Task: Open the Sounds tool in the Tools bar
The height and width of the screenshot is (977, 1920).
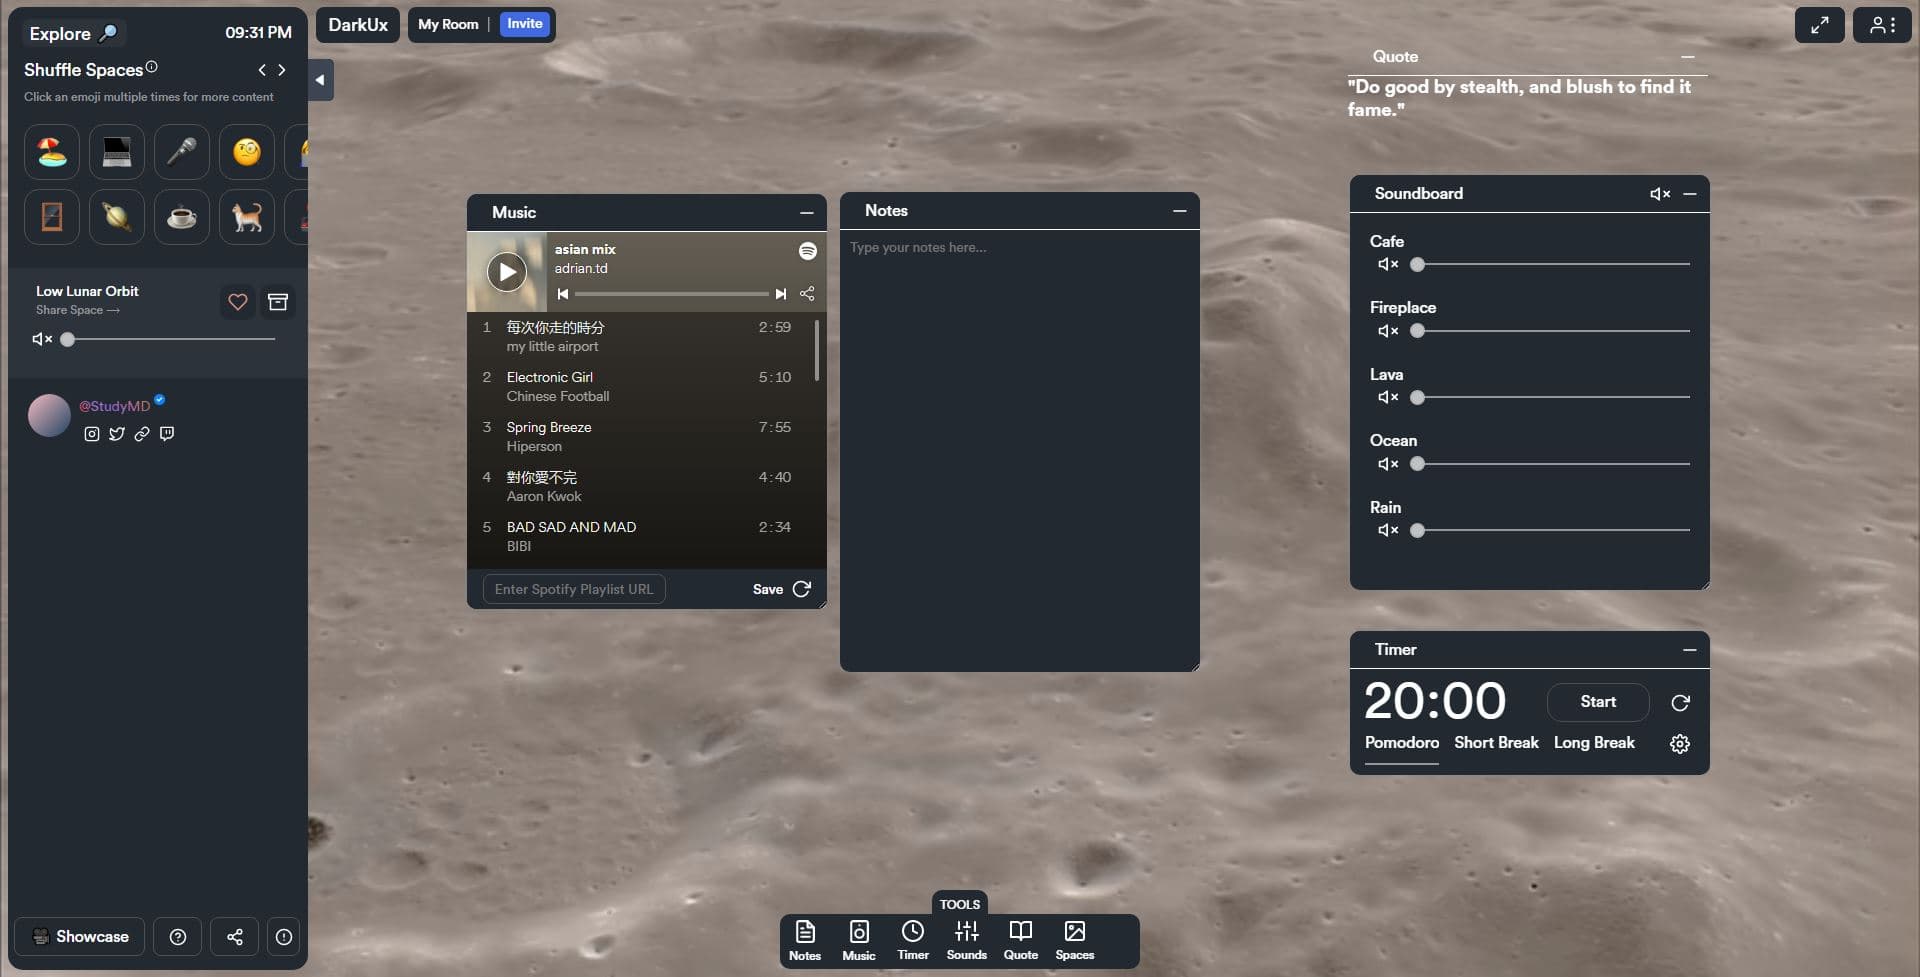Action: pos(966,938)
